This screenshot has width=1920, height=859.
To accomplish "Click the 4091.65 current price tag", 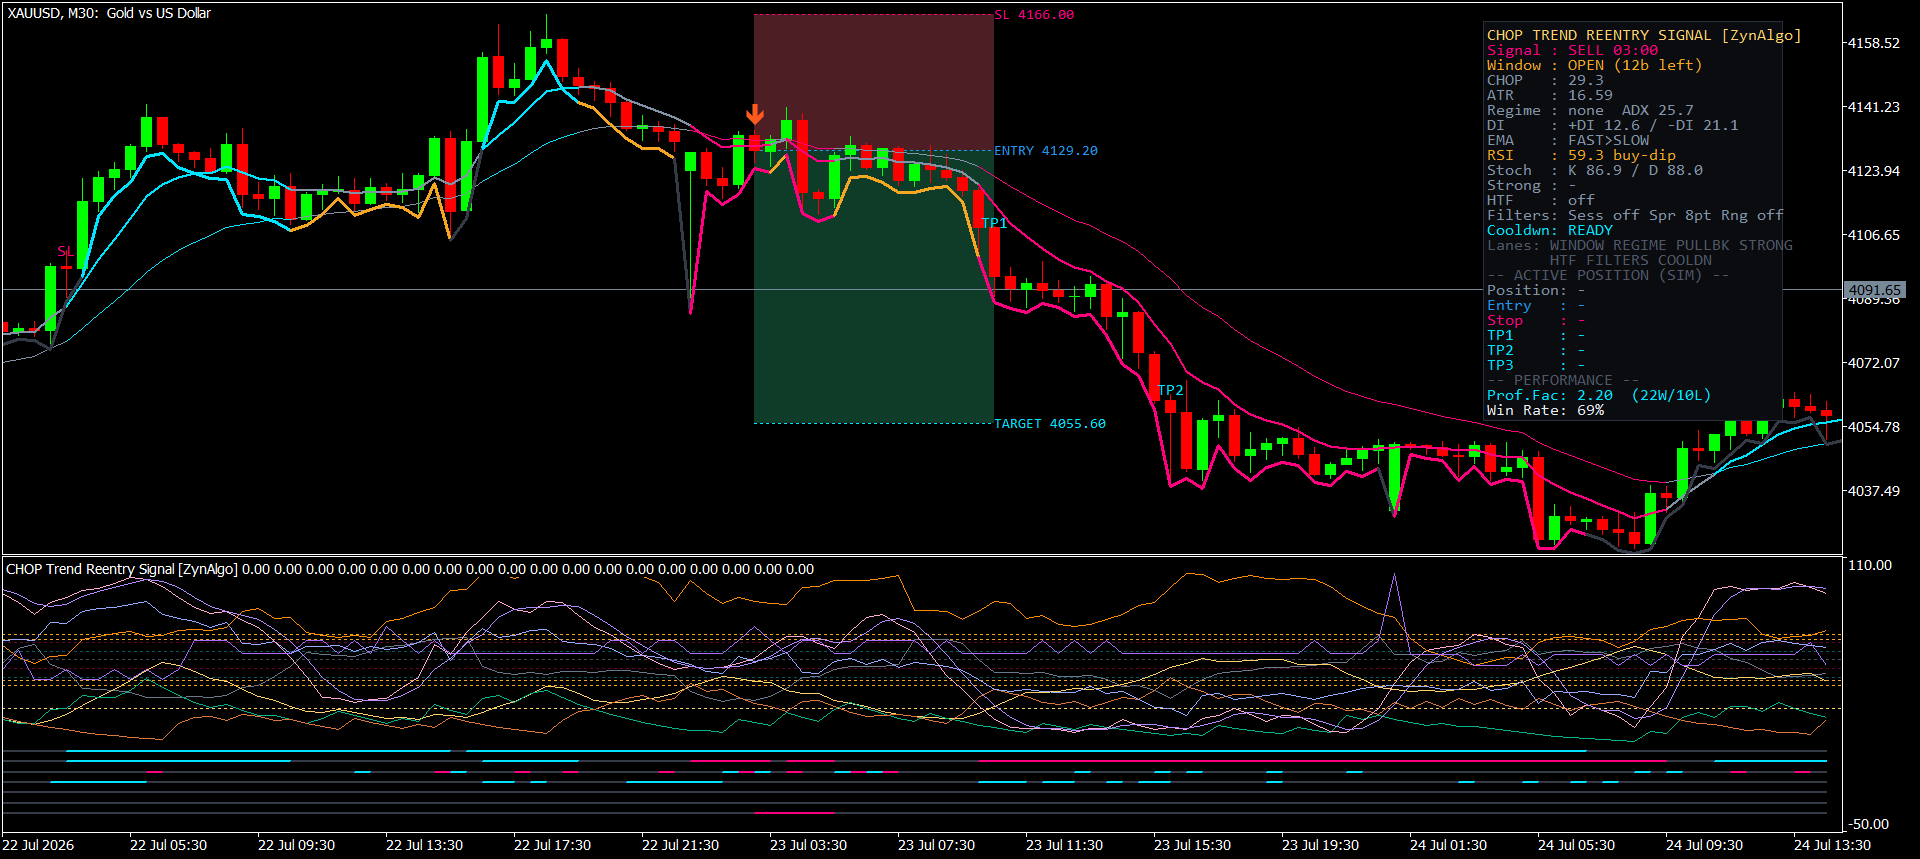I will tap(1874, 290).
